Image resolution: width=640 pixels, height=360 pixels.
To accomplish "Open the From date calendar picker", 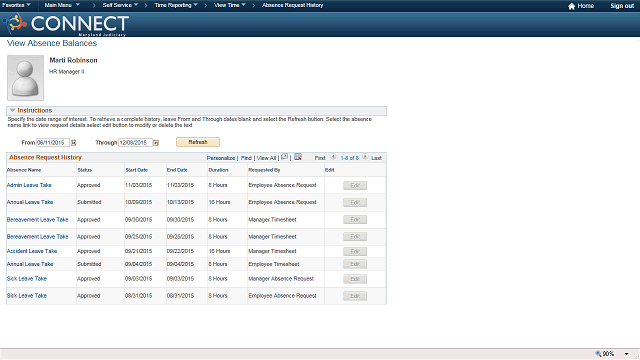I will click(73, 143).
